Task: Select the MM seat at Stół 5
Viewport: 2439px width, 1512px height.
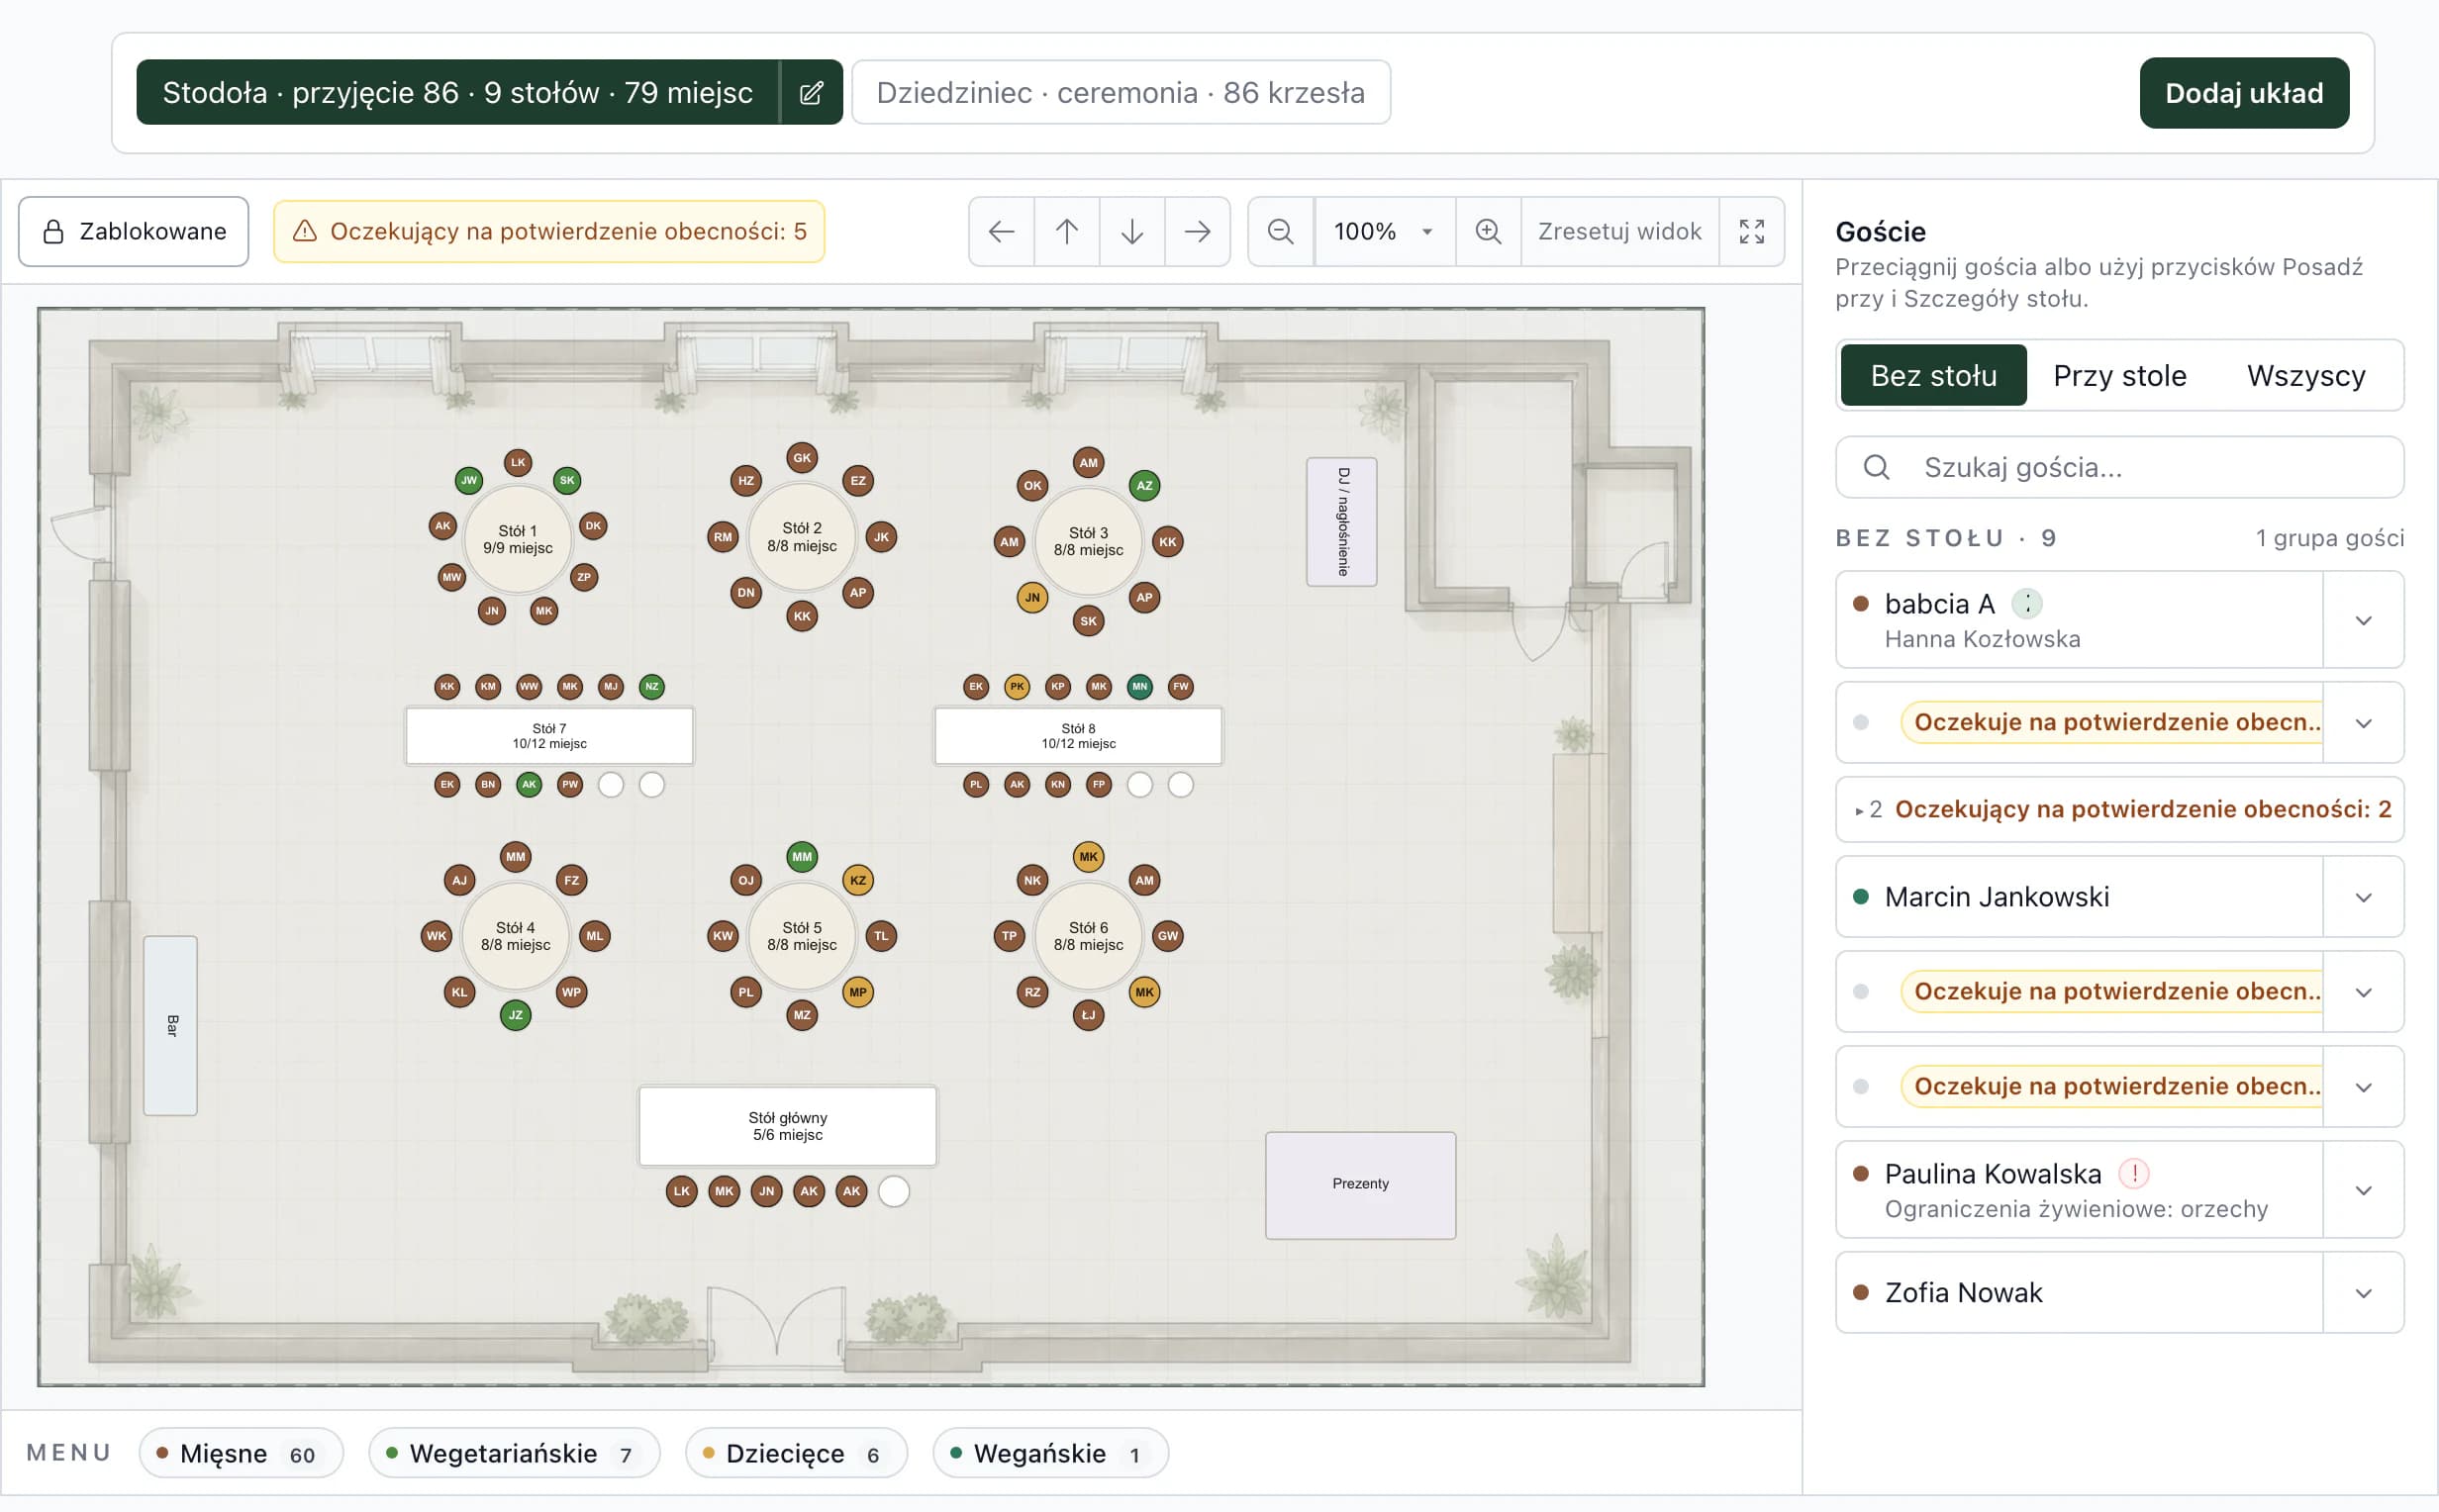Action: coord(802,856)
